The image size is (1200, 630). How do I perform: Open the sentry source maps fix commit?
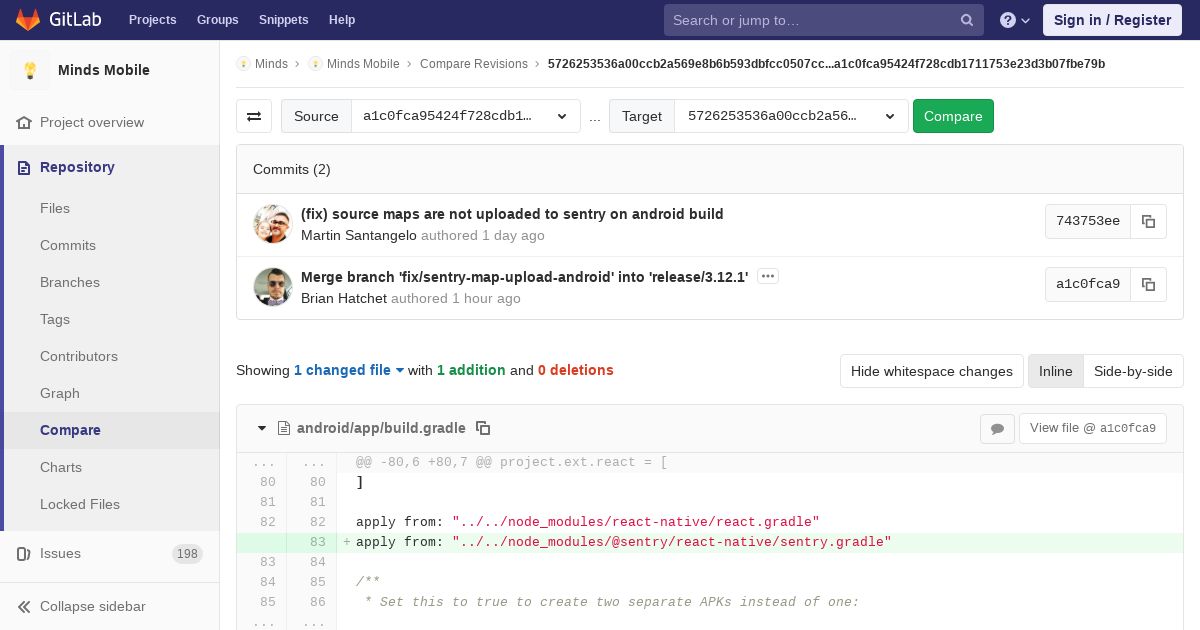tap(512, 214)
